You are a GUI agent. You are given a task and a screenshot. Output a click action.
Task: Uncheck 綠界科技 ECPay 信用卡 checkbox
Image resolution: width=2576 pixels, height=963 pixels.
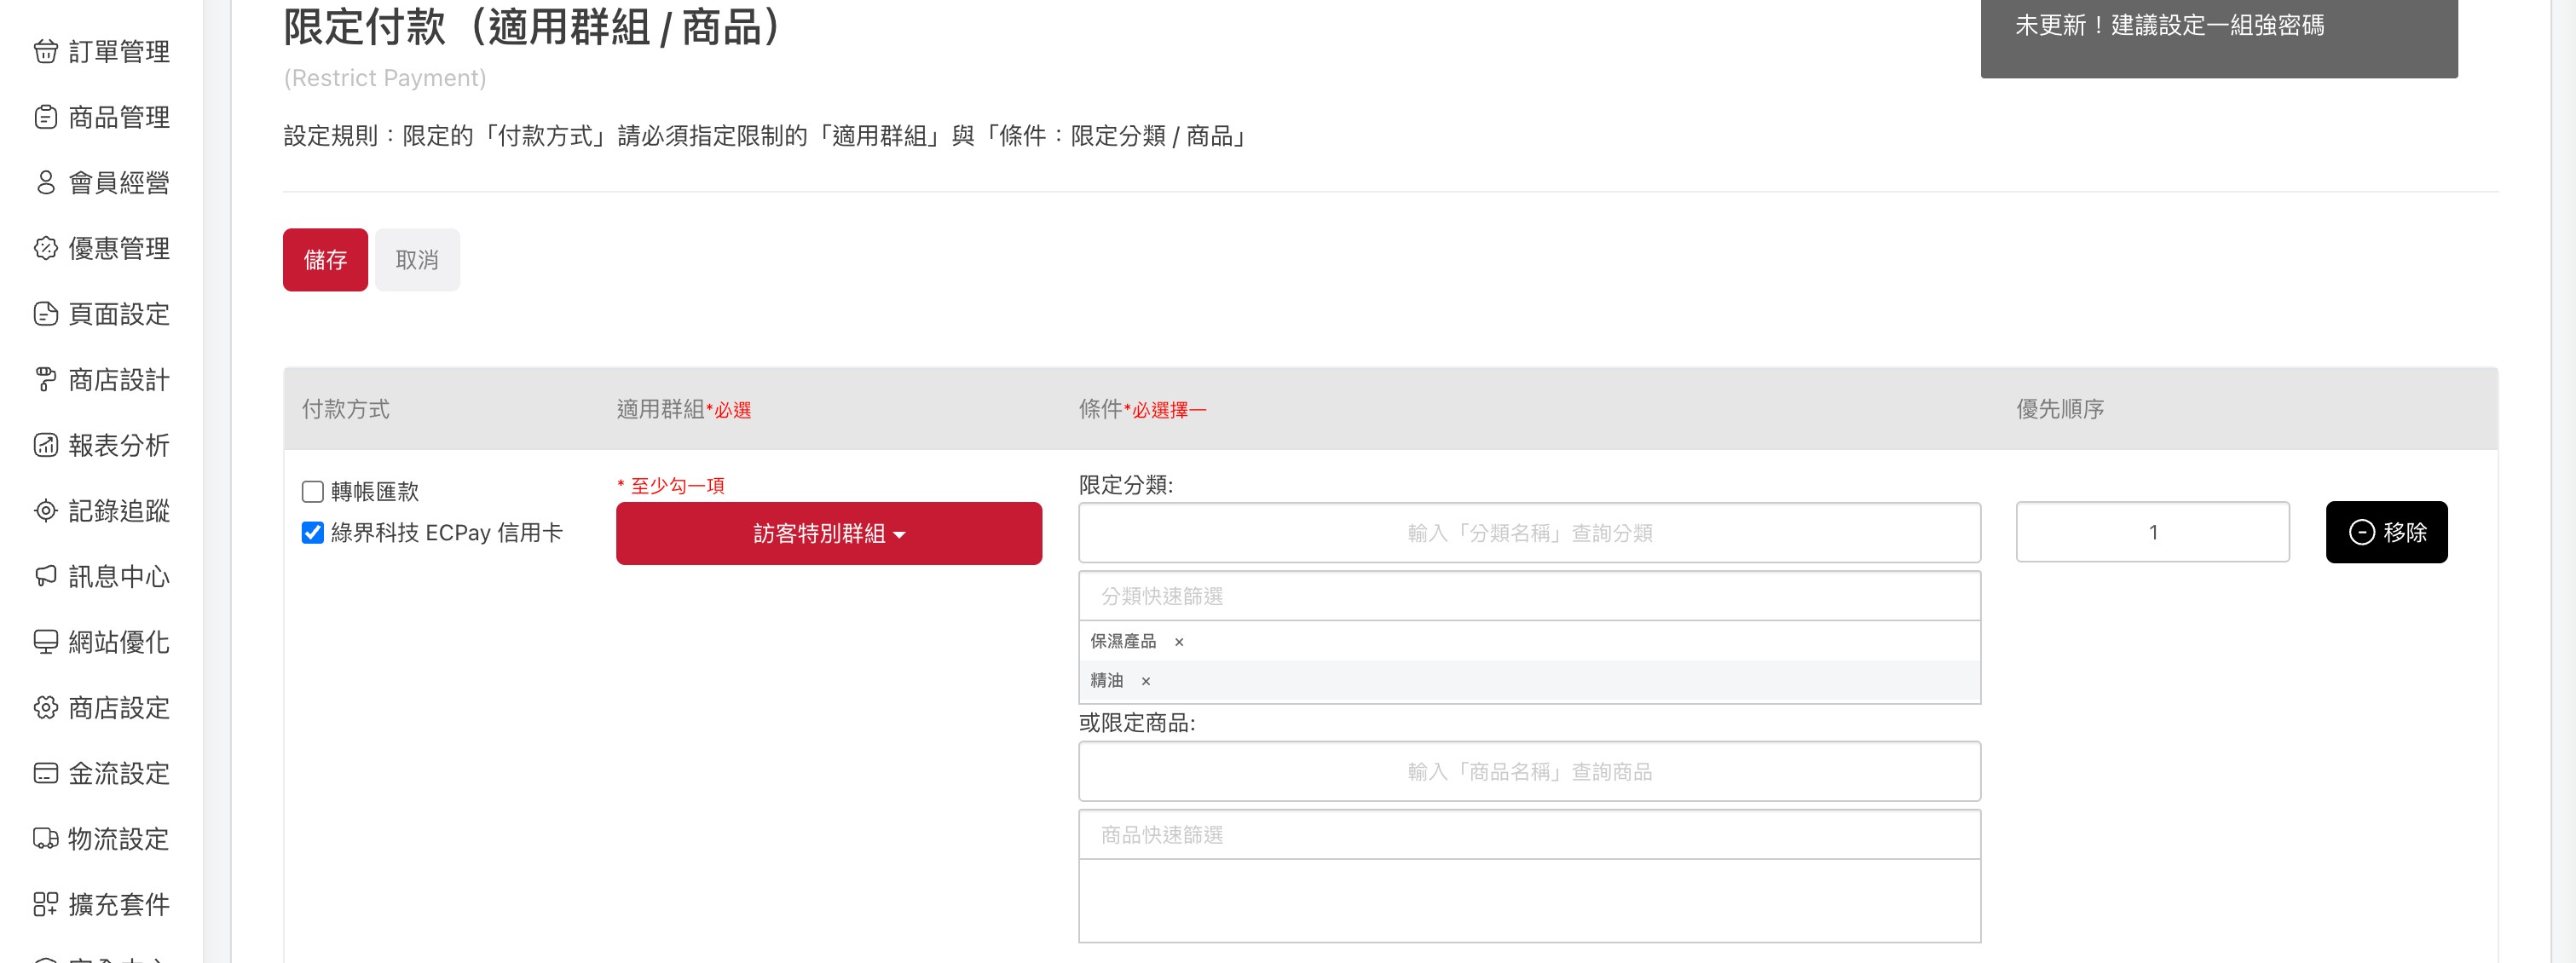click(312, 532)
